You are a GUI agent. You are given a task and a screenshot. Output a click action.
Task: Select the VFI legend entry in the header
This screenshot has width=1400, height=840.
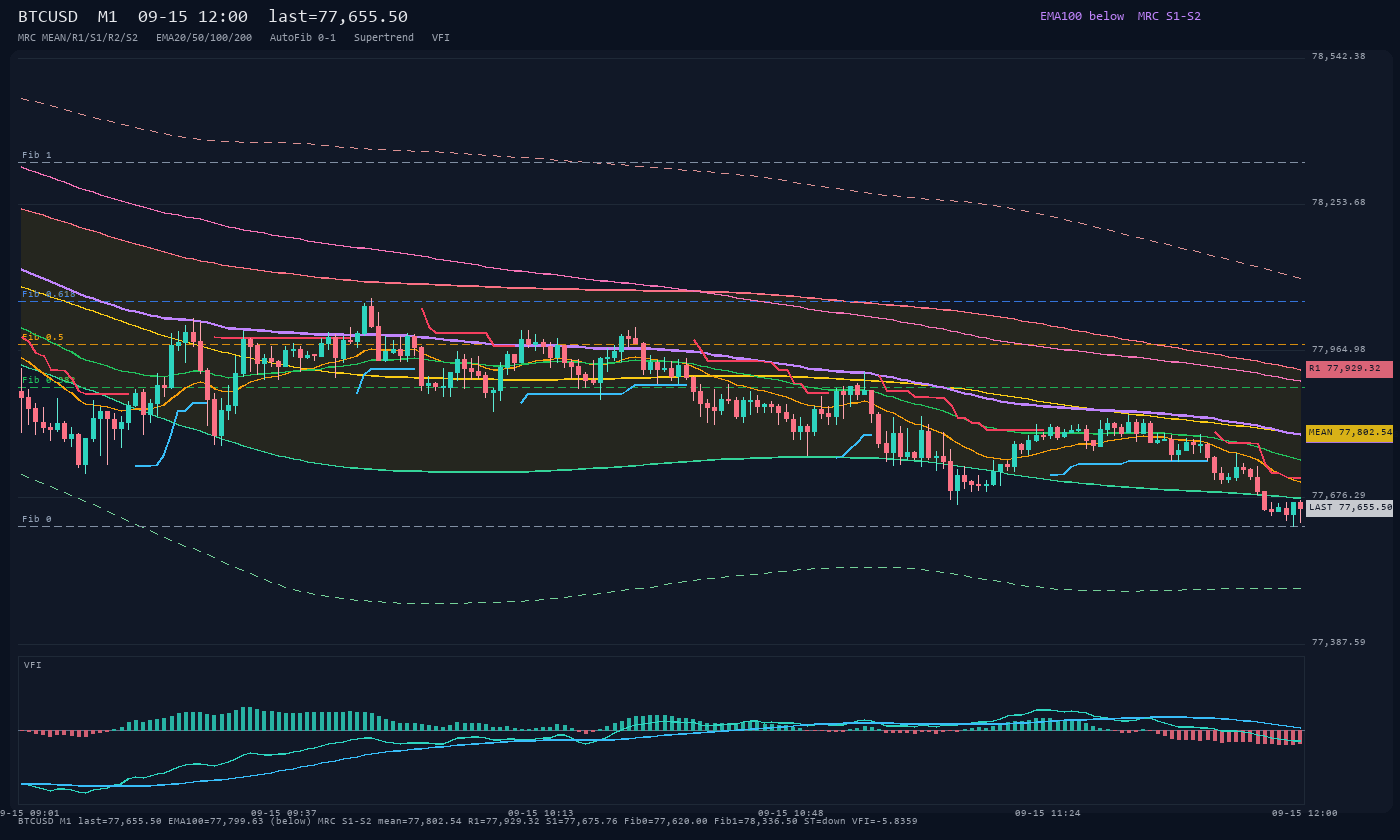441,37
